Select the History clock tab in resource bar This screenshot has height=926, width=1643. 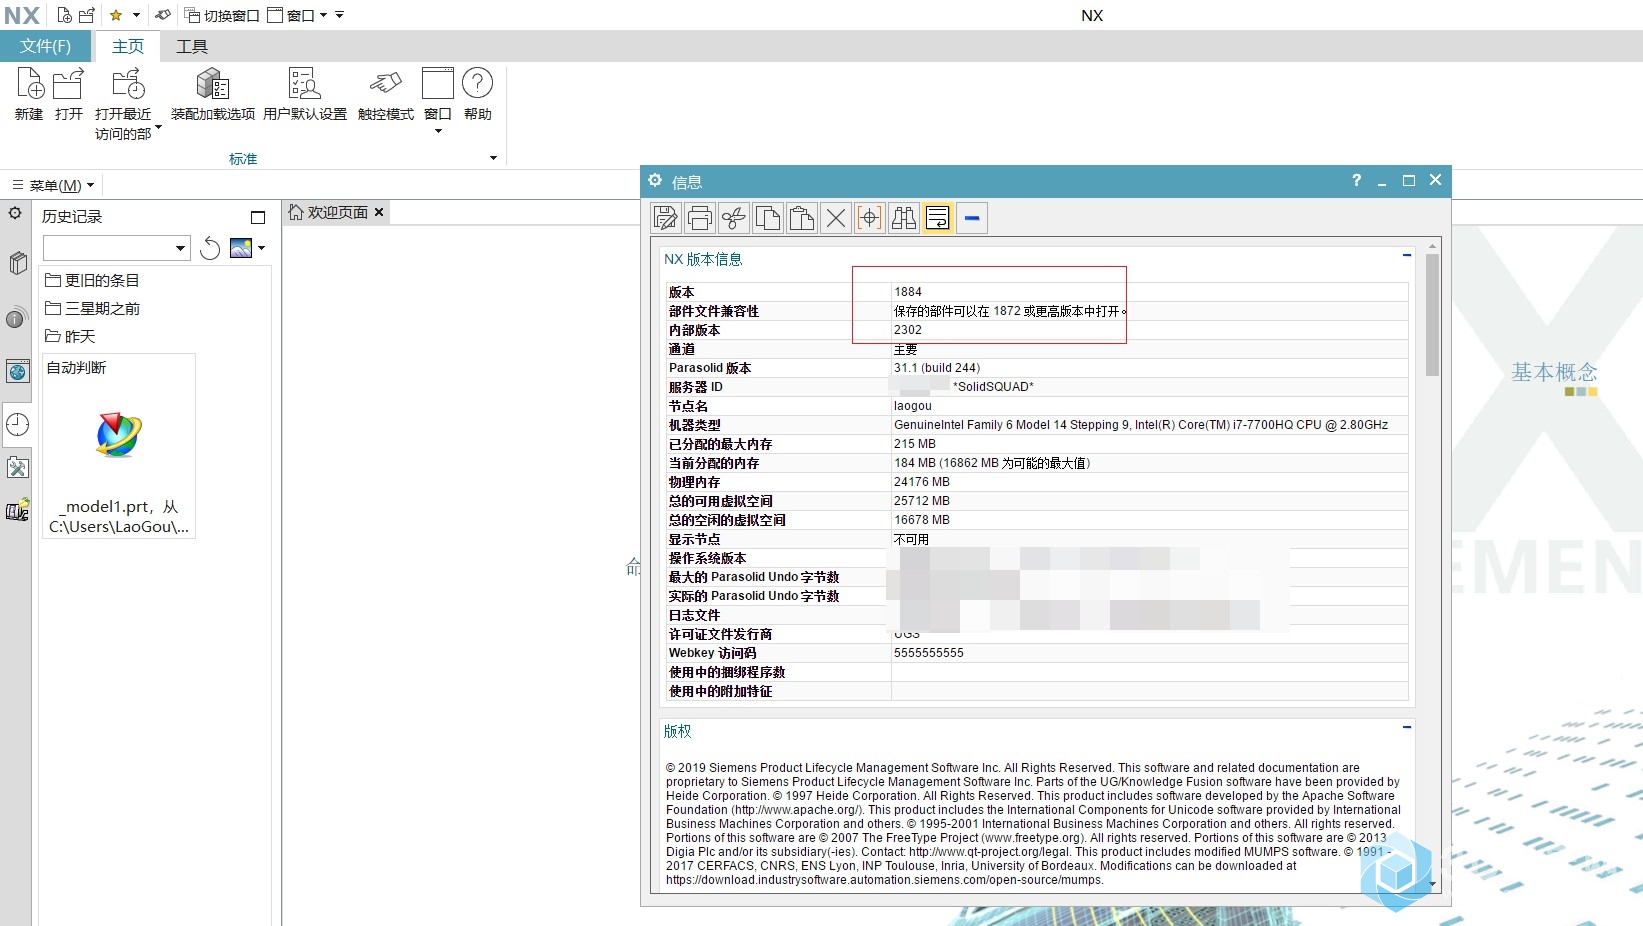(17, 424)
